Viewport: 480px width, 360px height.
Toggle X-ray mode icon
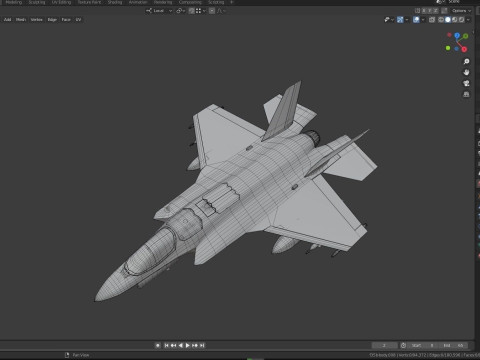coord(432,20)
